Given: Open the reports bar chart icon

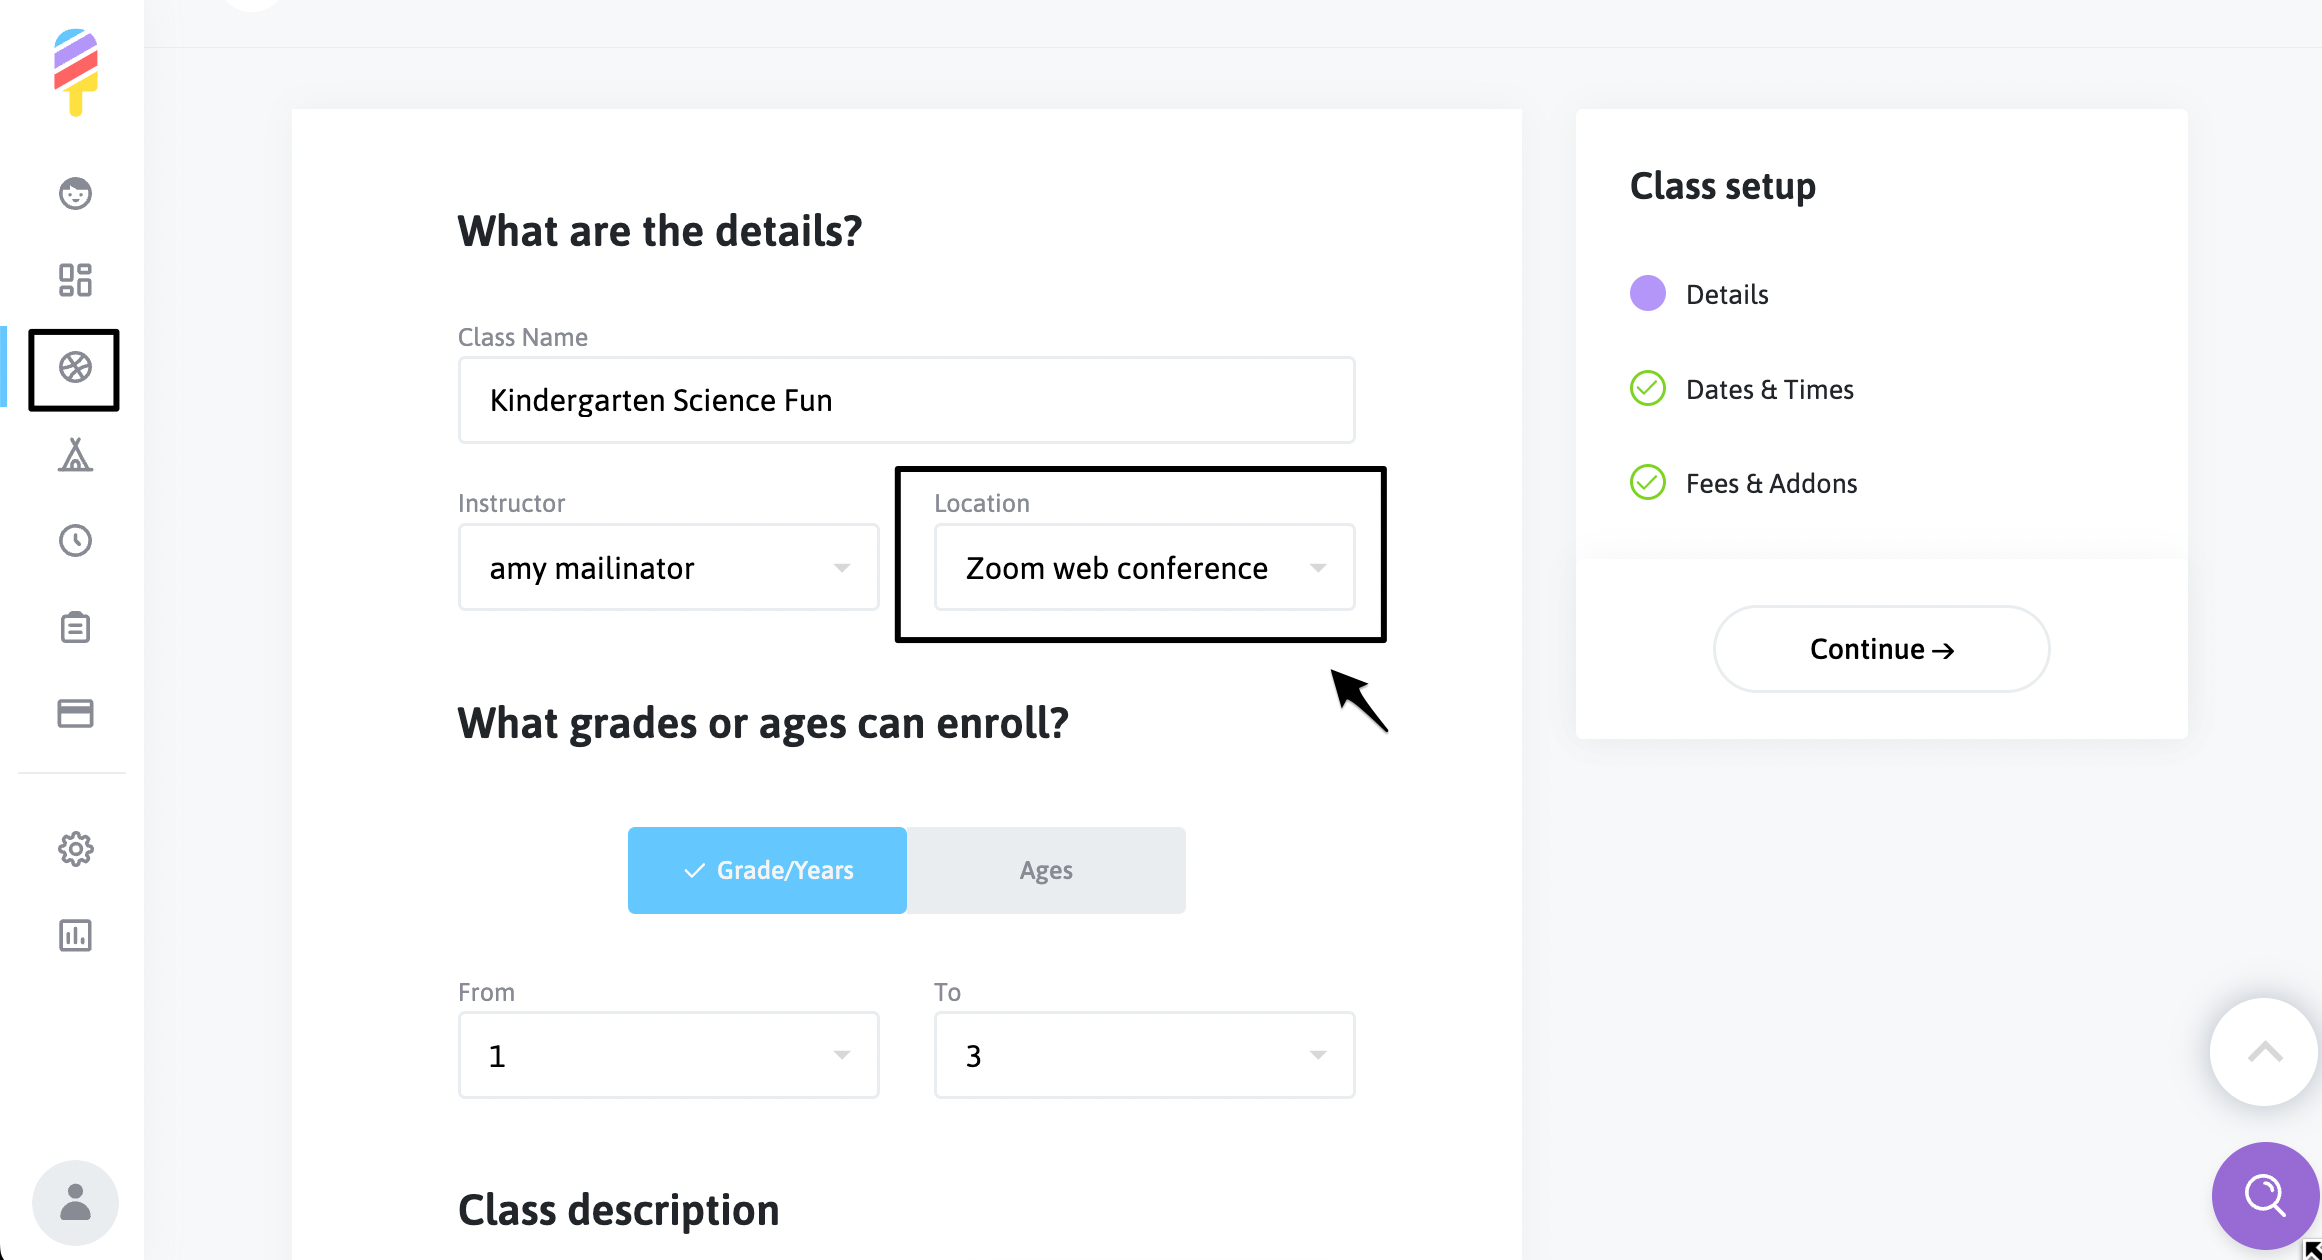Looking at the screenshot, I should [x=75, y=935].
